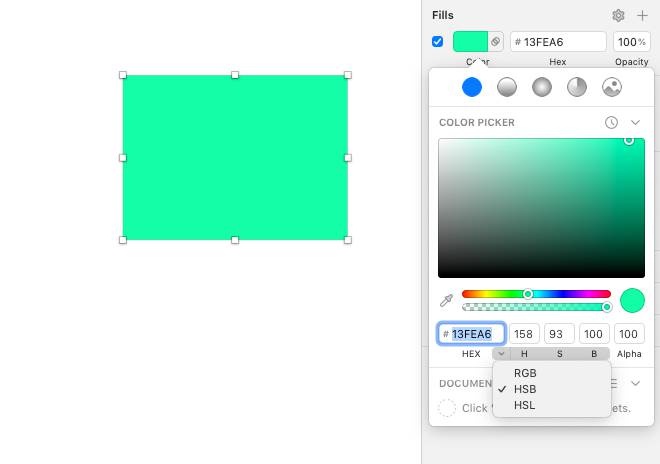Click the hue slider handle
The image size is (660, 464).
[528, 294]
